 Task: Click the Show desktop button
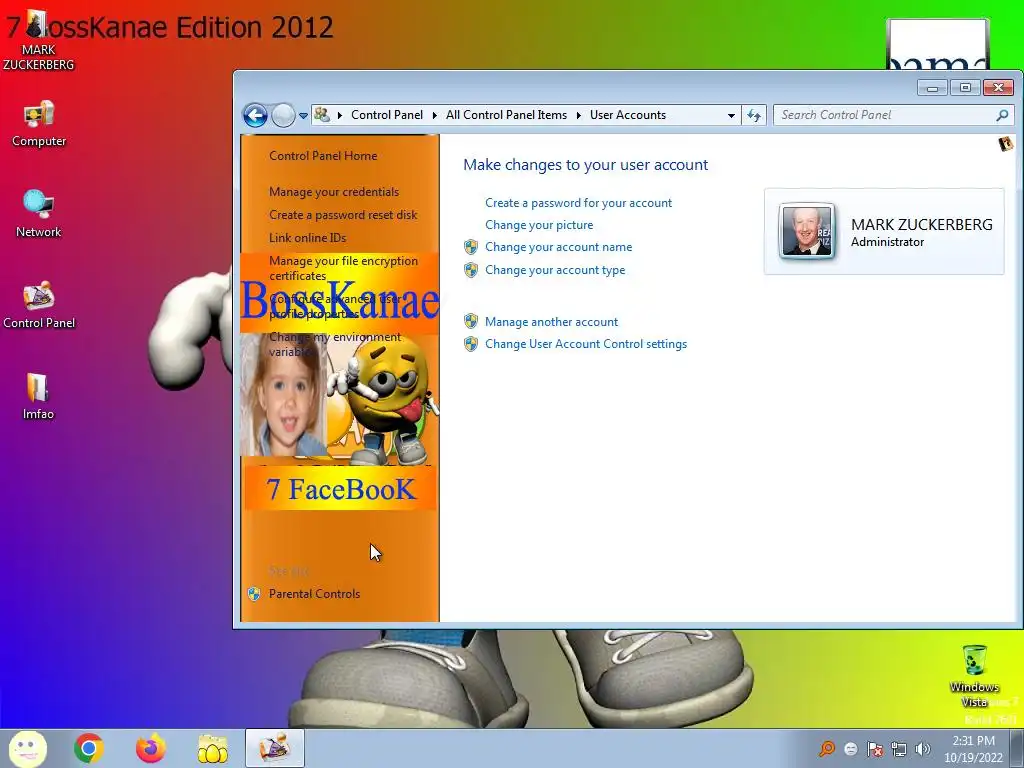click(x=1017, y=748)
